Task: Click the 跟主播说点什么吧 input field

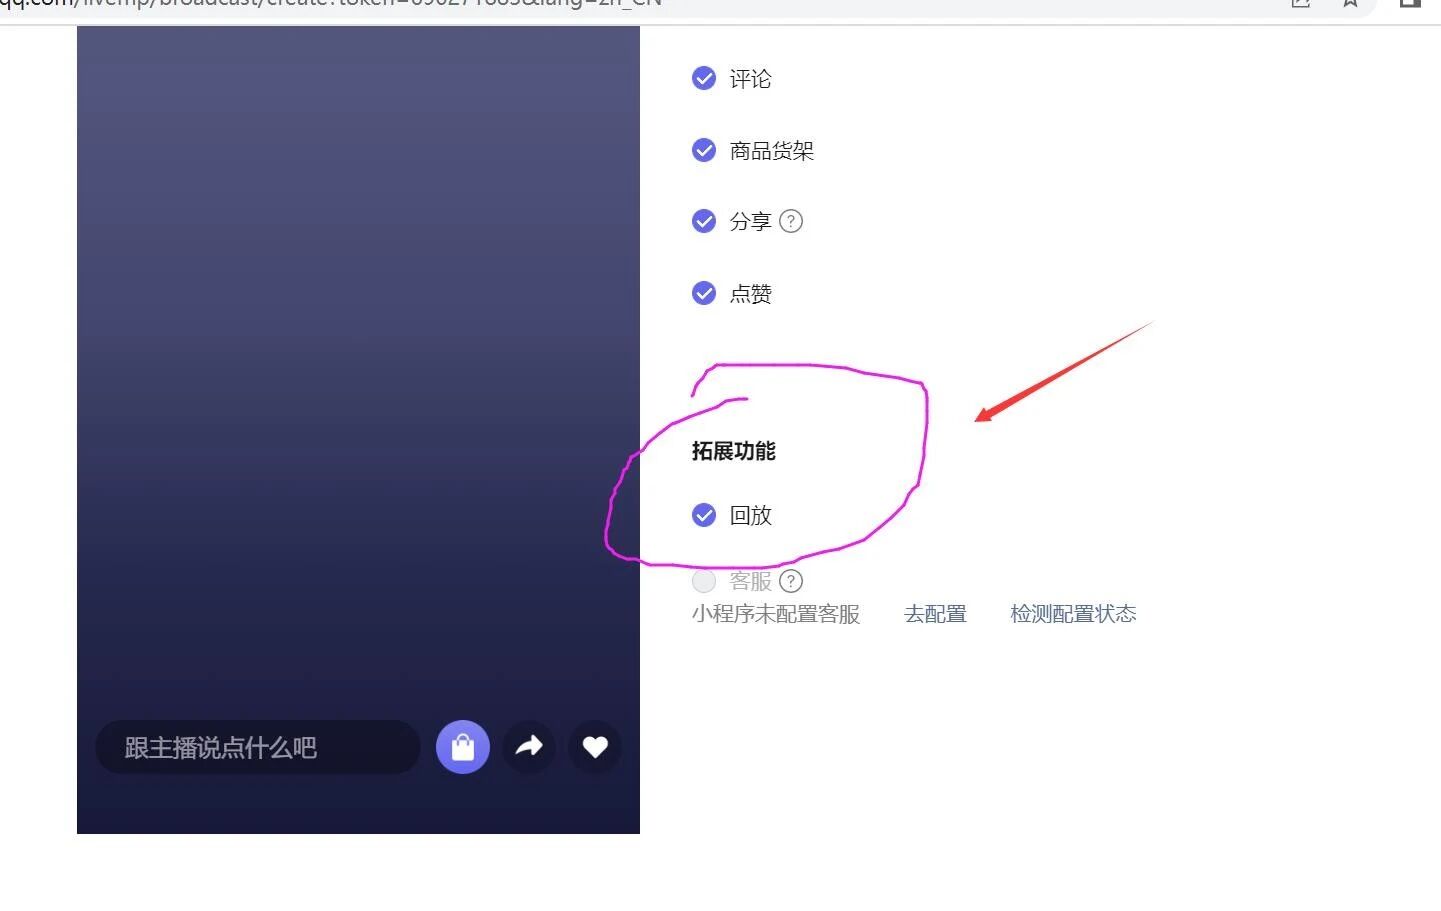Action: pos(258,747)
